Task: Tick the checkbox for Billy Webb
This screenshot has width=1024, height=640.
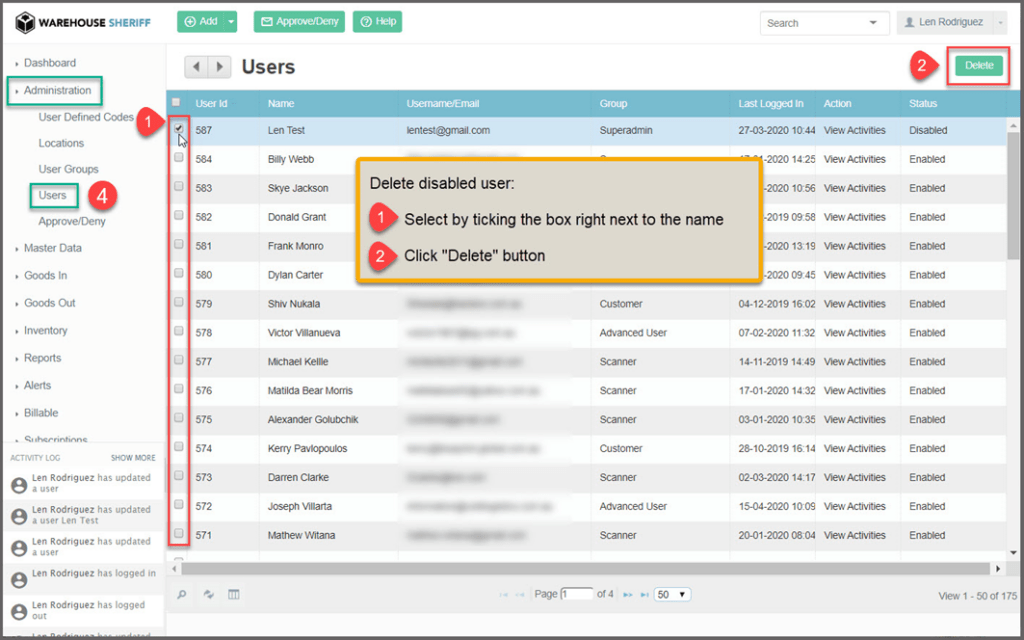Action: [x=179, y=158]
